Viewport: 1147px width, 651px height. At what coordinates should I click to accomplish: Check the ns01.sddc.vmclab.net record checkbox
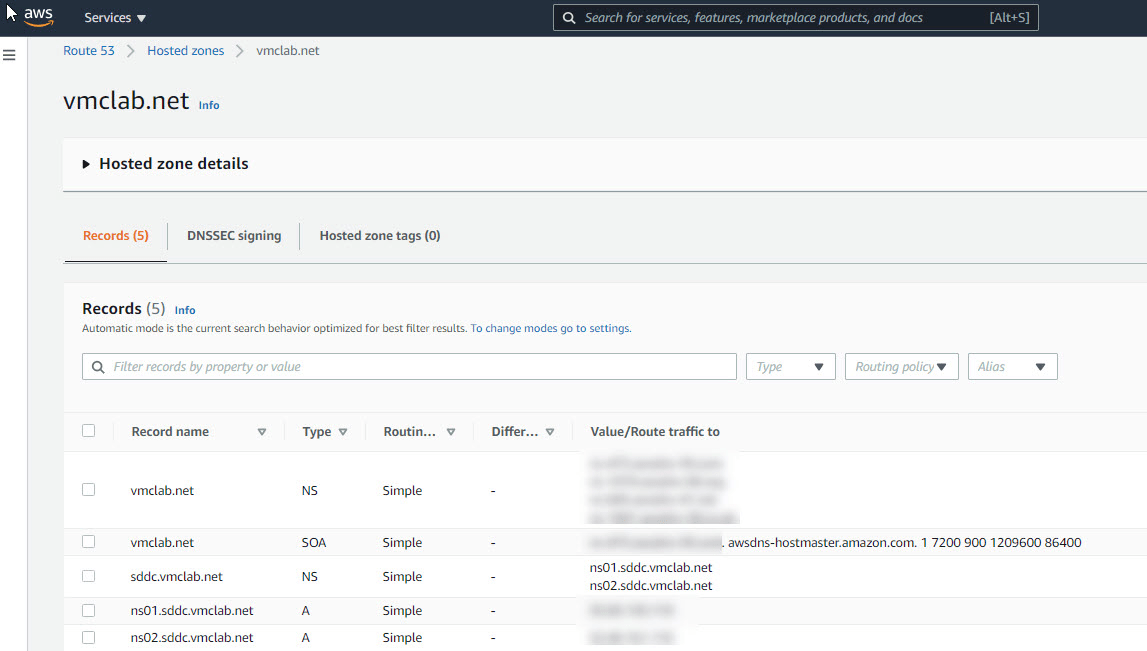coord(89,610)
